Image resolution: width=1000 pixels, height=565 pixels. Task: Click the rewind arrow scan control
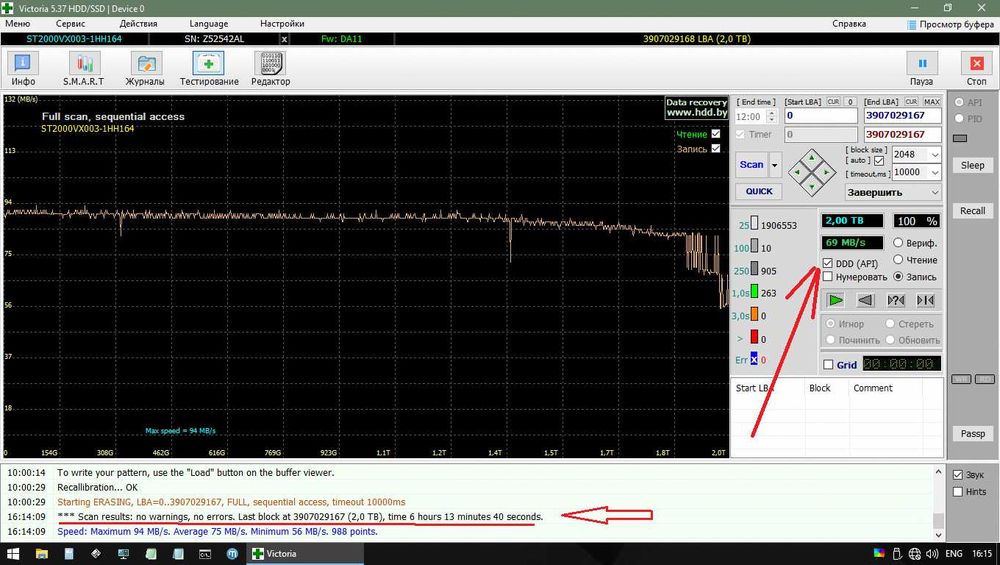pyautogui.click(x=866, y=300)
